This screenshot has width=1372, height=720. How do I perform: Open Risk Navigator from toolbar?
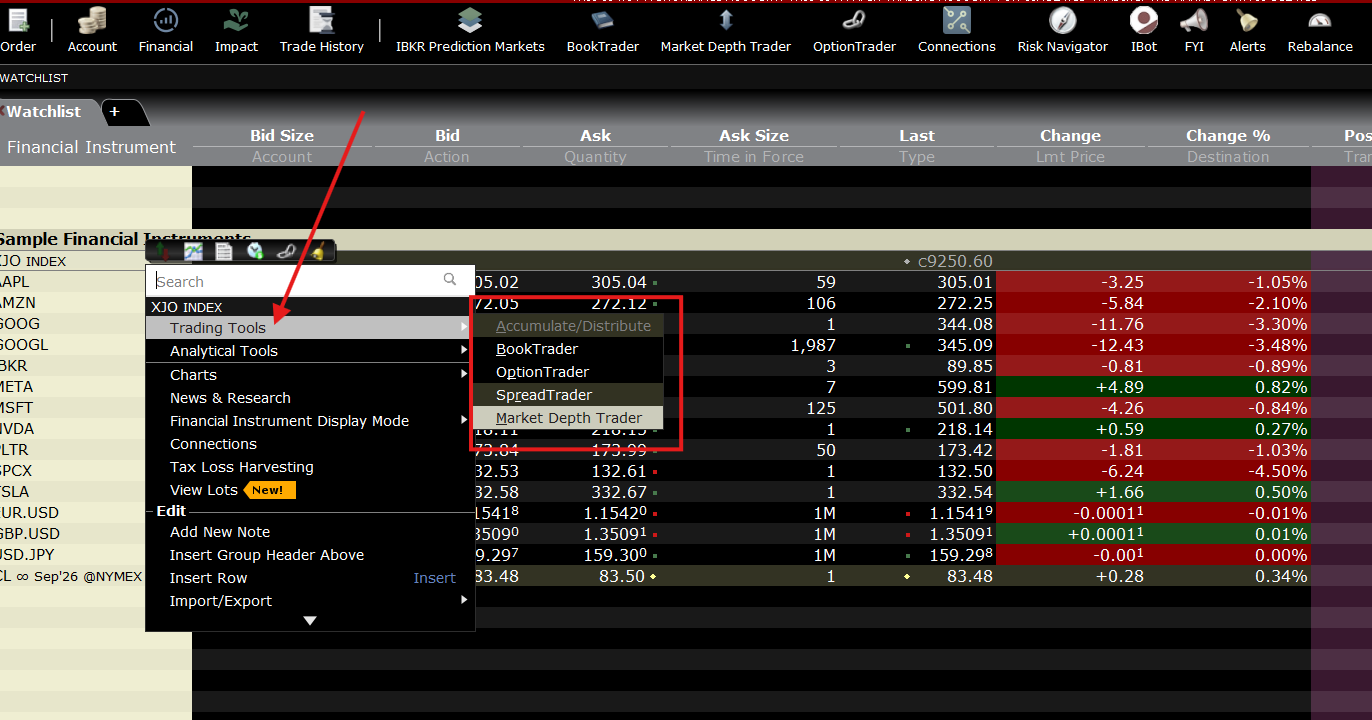pyautogui.click(x=1062, y=30)
